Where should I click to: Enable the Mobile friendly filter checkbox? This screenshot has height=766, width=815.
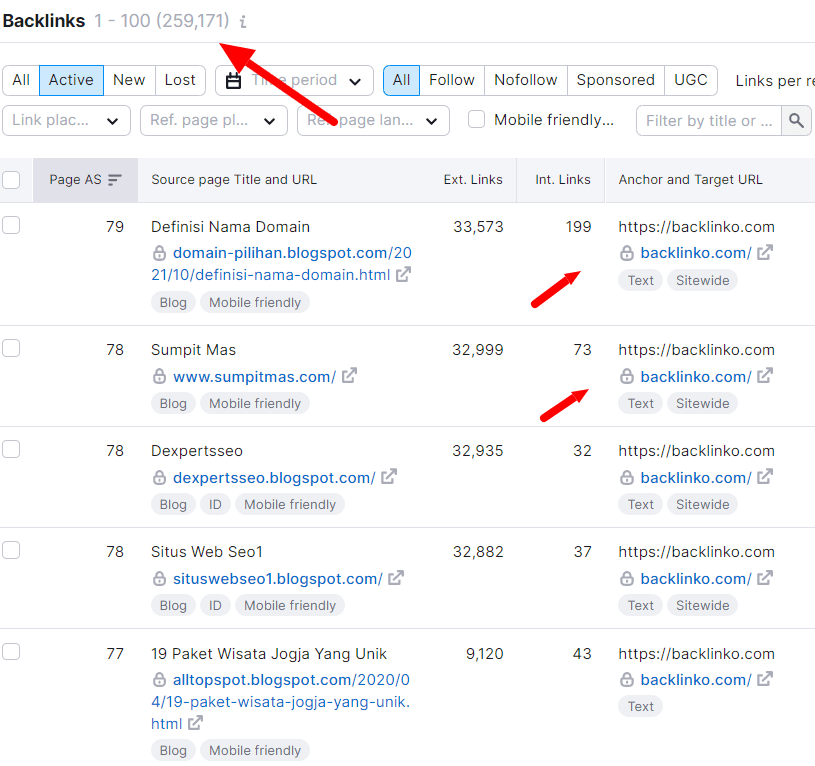pos(476,119)
